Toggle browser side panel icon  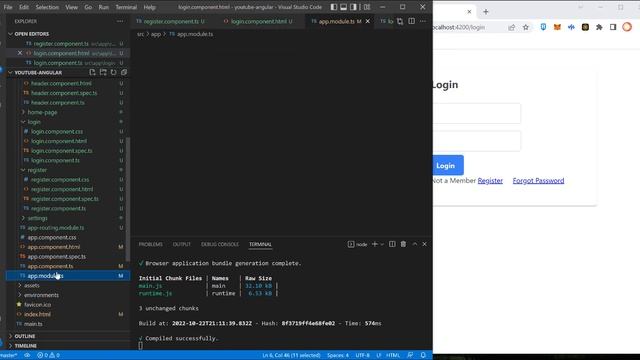(x=613, y=27)
